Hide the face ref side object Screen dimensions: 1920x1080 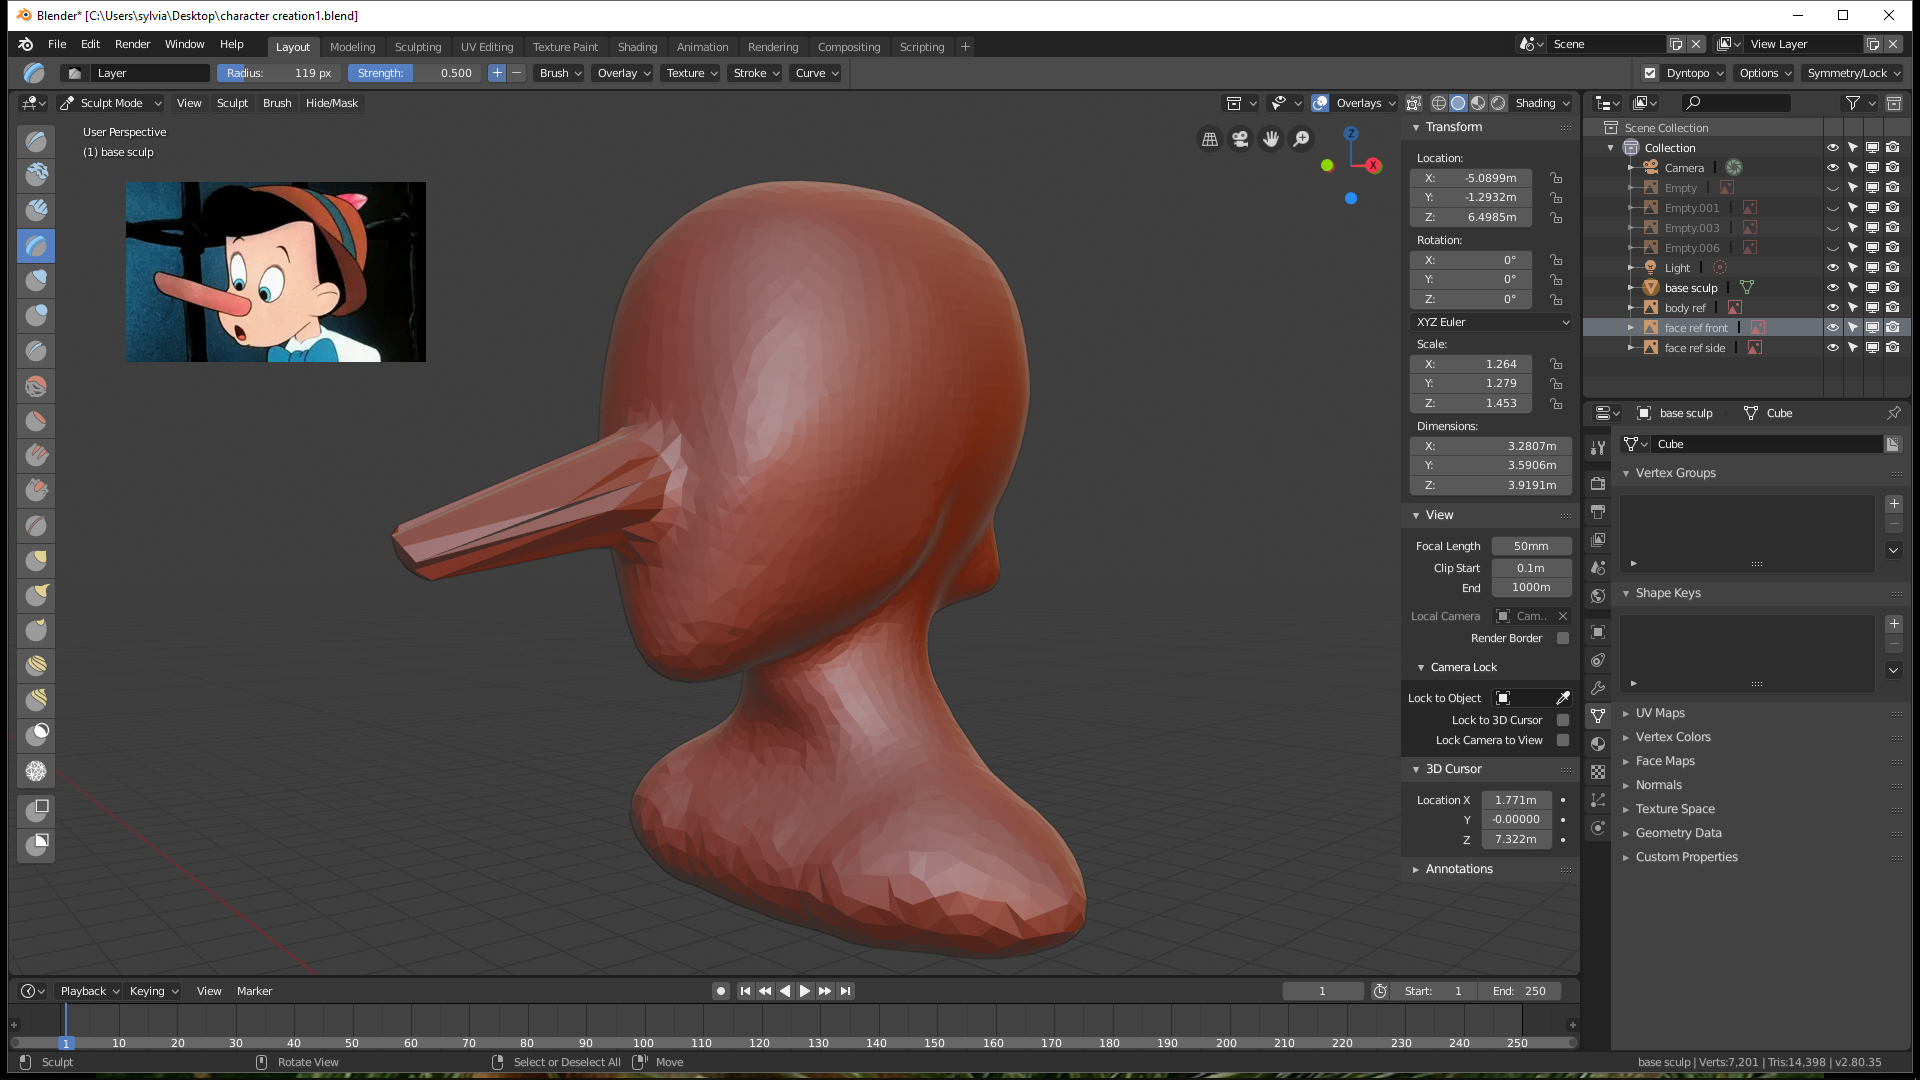click(x=1832, y=348)
